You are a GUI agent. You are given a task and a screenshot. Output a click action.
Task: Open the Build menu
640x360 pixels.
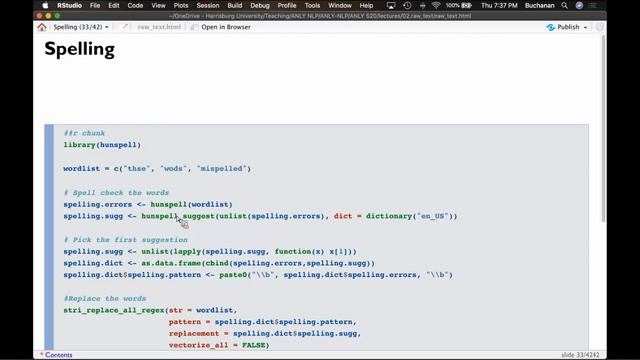(235, 5)
